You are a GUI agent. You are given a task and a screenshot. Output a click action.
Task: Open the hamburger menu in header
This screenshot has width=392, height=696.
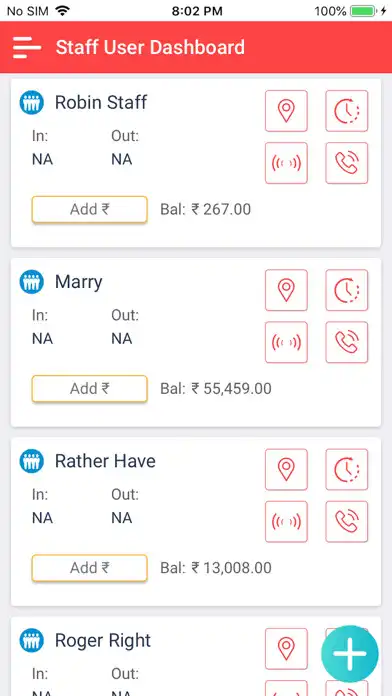[27, 47]
